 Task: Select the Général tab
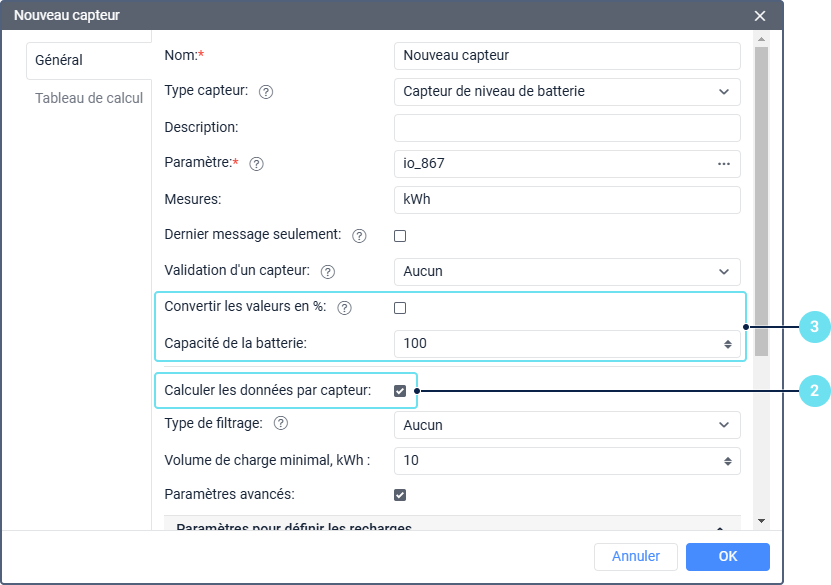[x=59, y=60]
